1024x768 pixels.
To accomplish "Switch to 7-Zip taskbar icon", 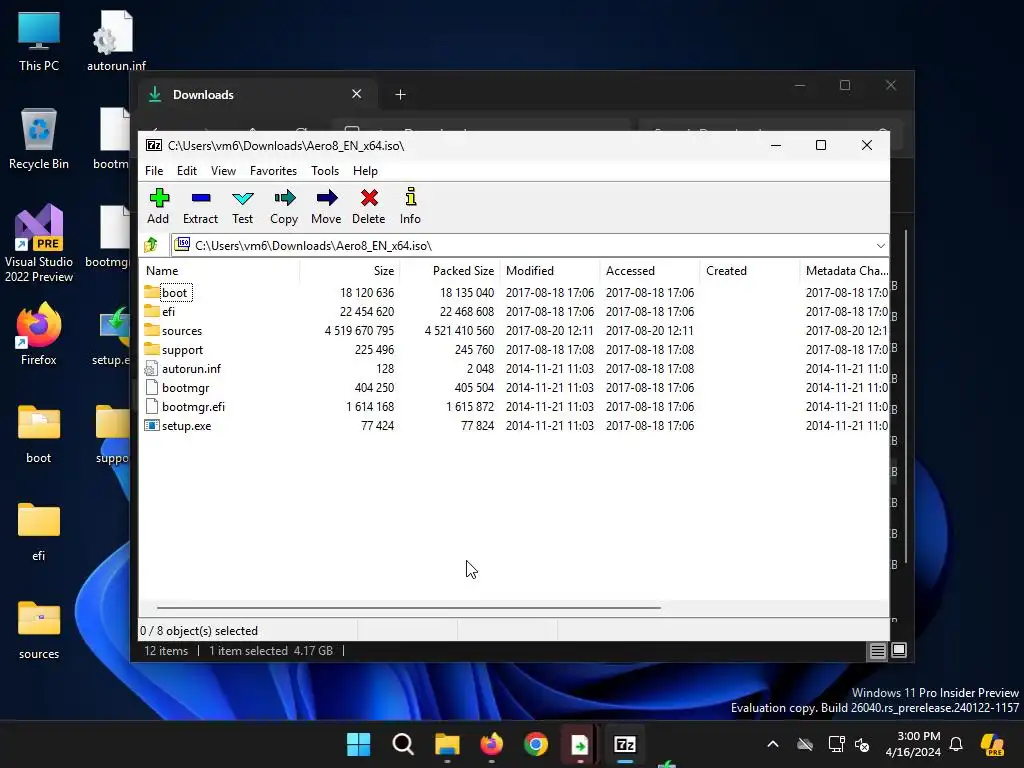I will coord(625,744).
